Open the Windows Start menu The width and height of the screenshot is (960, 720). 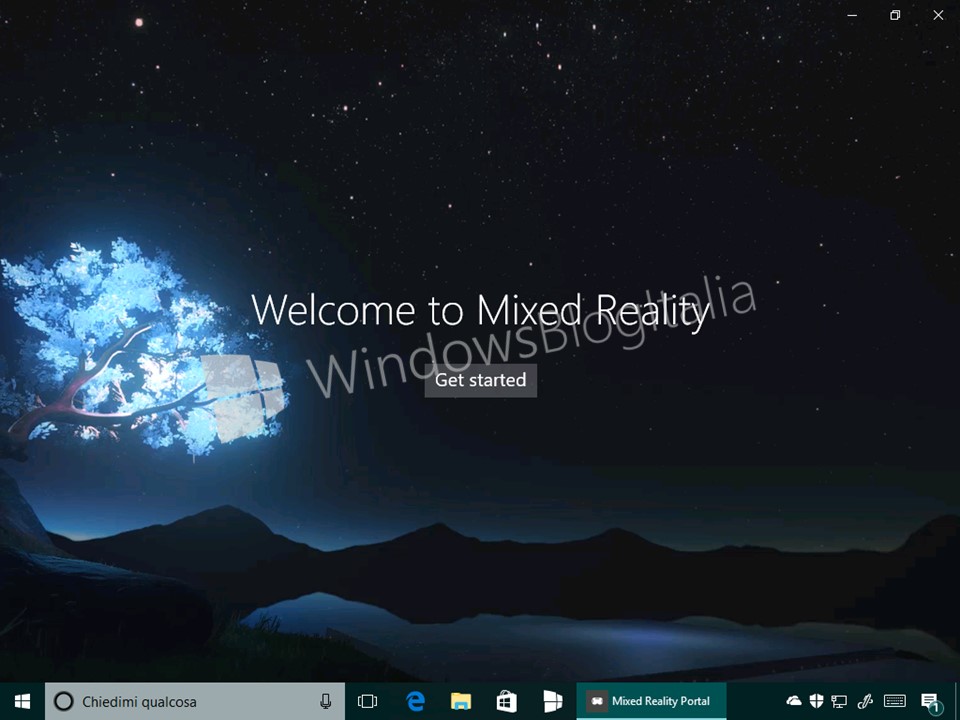pos(23,701)
